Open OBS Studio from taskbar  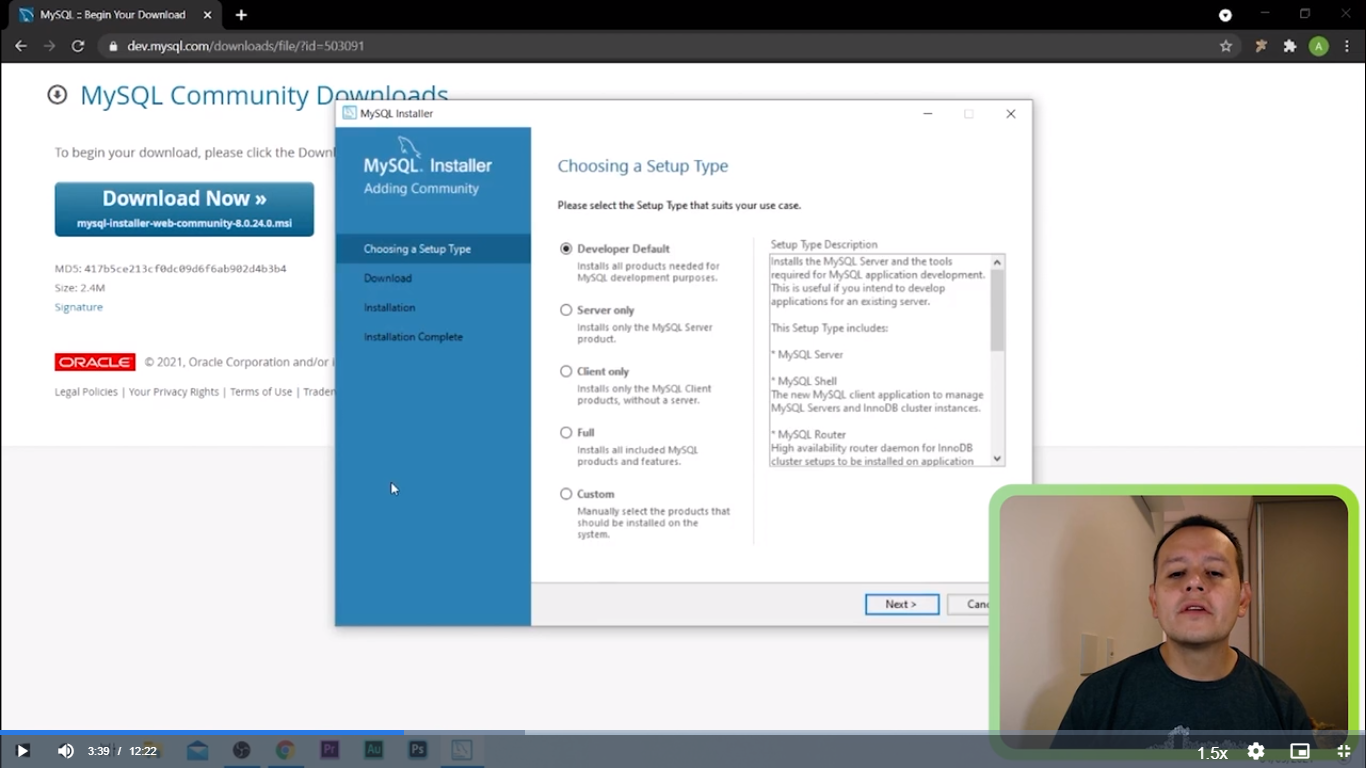click(x=241, y=750)
